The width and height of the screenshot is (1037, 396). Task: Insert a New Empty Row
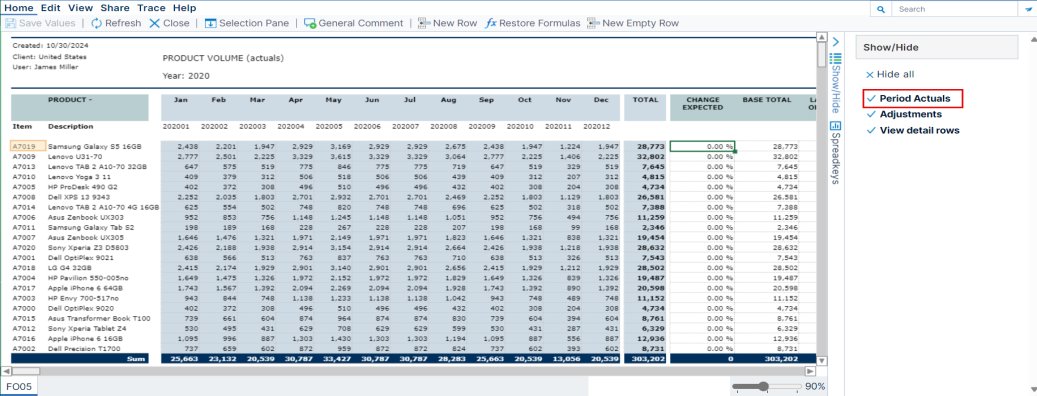633,23
